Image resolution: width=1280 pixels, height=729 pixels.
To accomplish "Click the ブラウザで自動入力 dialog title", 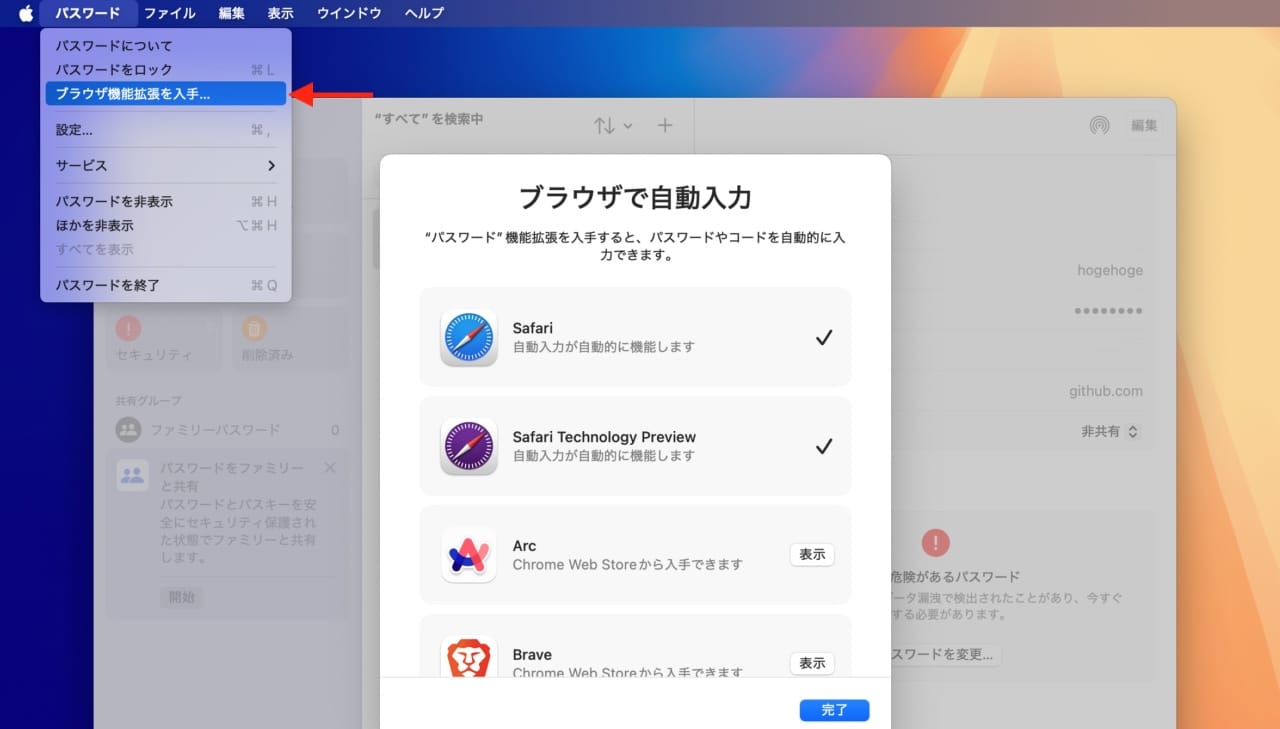I will click(635, 196).
